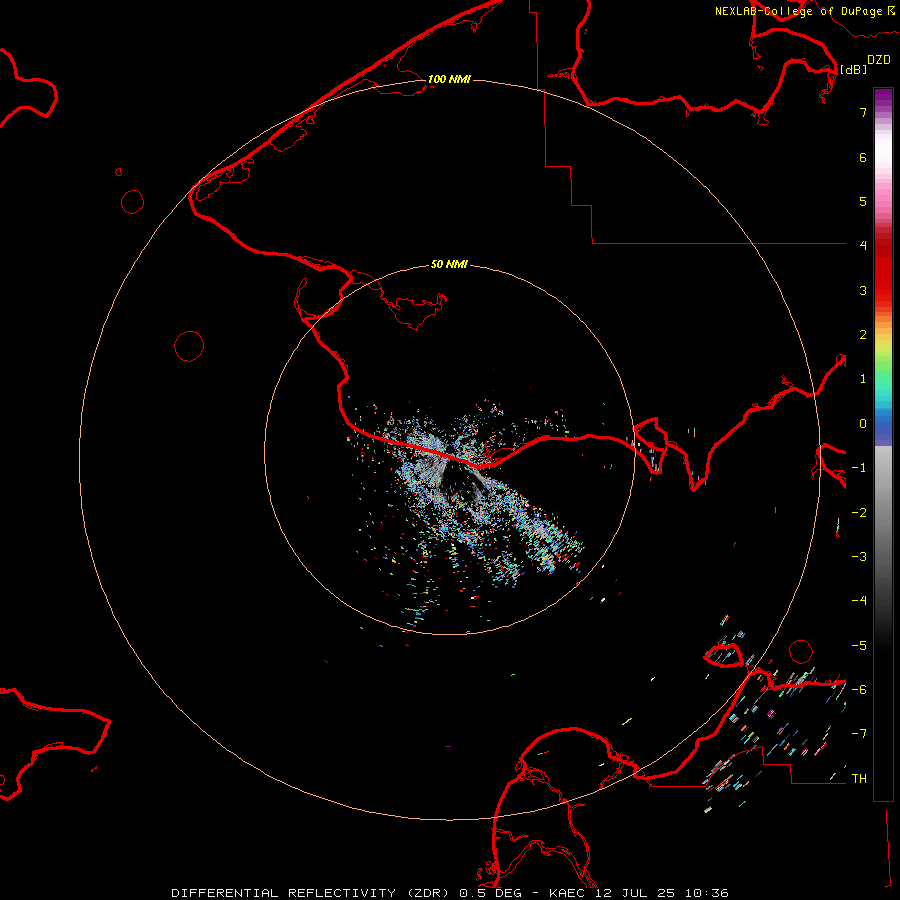
Task: Click the -1 value on the color scale
Action: [x=859, y=468]
